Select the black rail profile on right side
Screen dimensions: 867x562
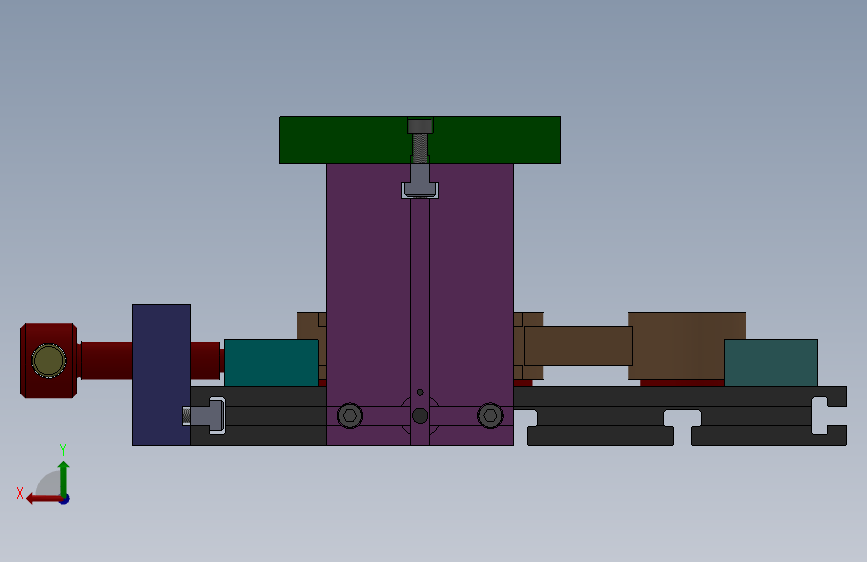pos(680,397)
